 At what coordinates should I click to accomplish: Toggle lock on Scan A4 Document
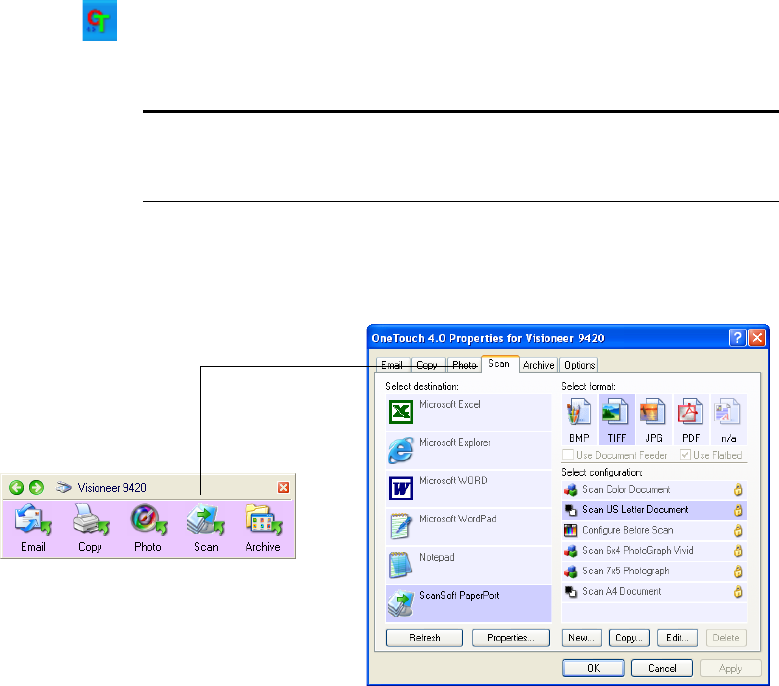pyautogui.click(x=738, y=592)
